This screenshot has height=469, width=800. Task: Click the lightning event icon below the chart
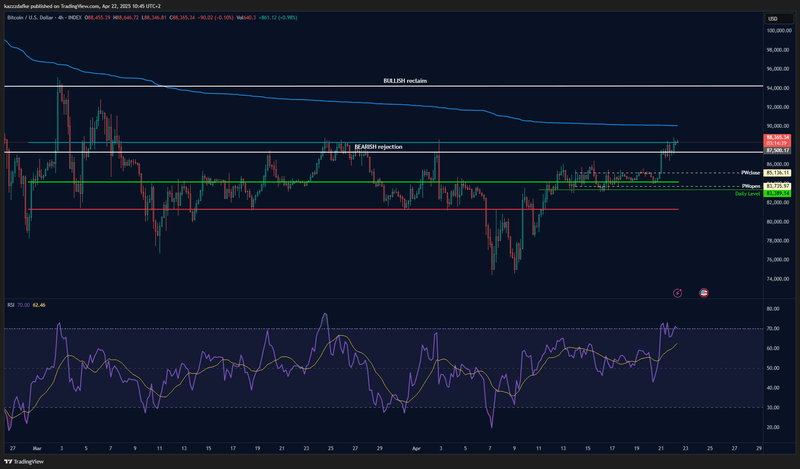coord(678,293)
